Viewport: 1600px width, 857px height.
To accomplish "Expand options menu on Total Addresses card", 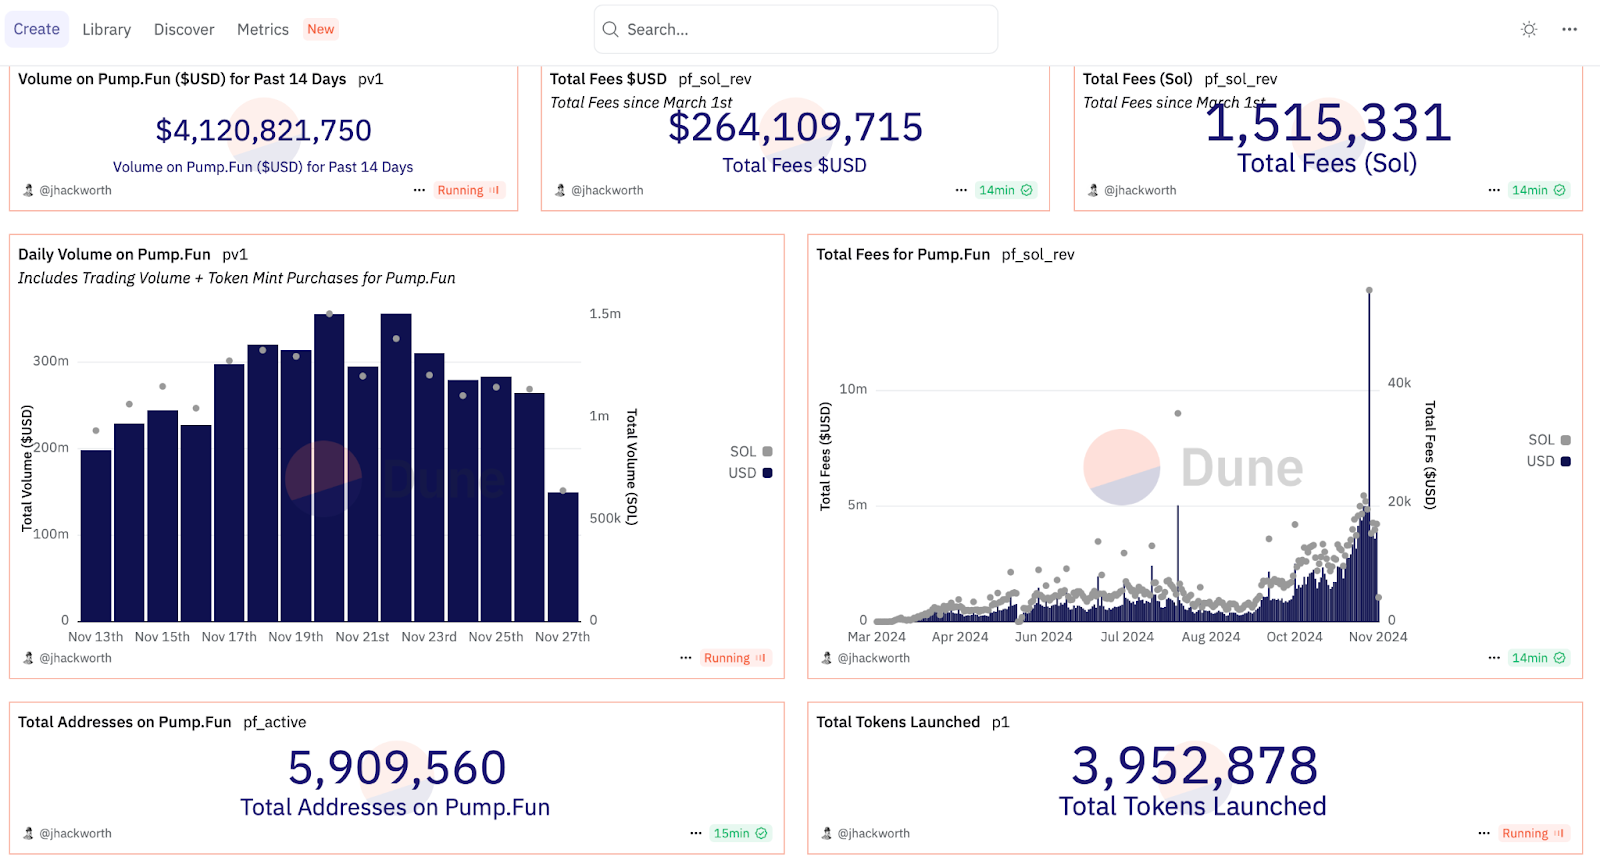I will pyautogui.click(x=695, y=833).
